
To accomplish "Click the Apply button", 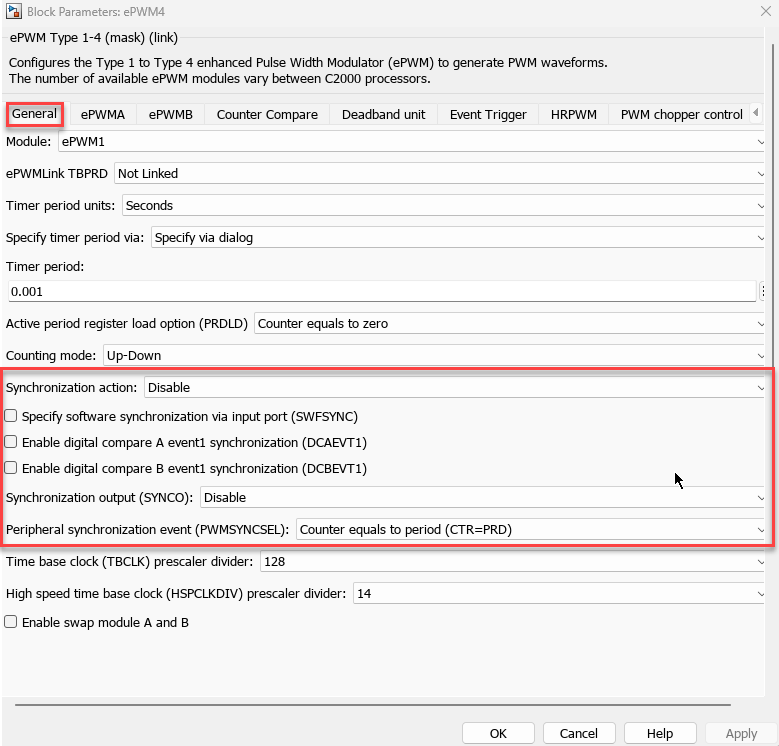I will coord(741,734).
